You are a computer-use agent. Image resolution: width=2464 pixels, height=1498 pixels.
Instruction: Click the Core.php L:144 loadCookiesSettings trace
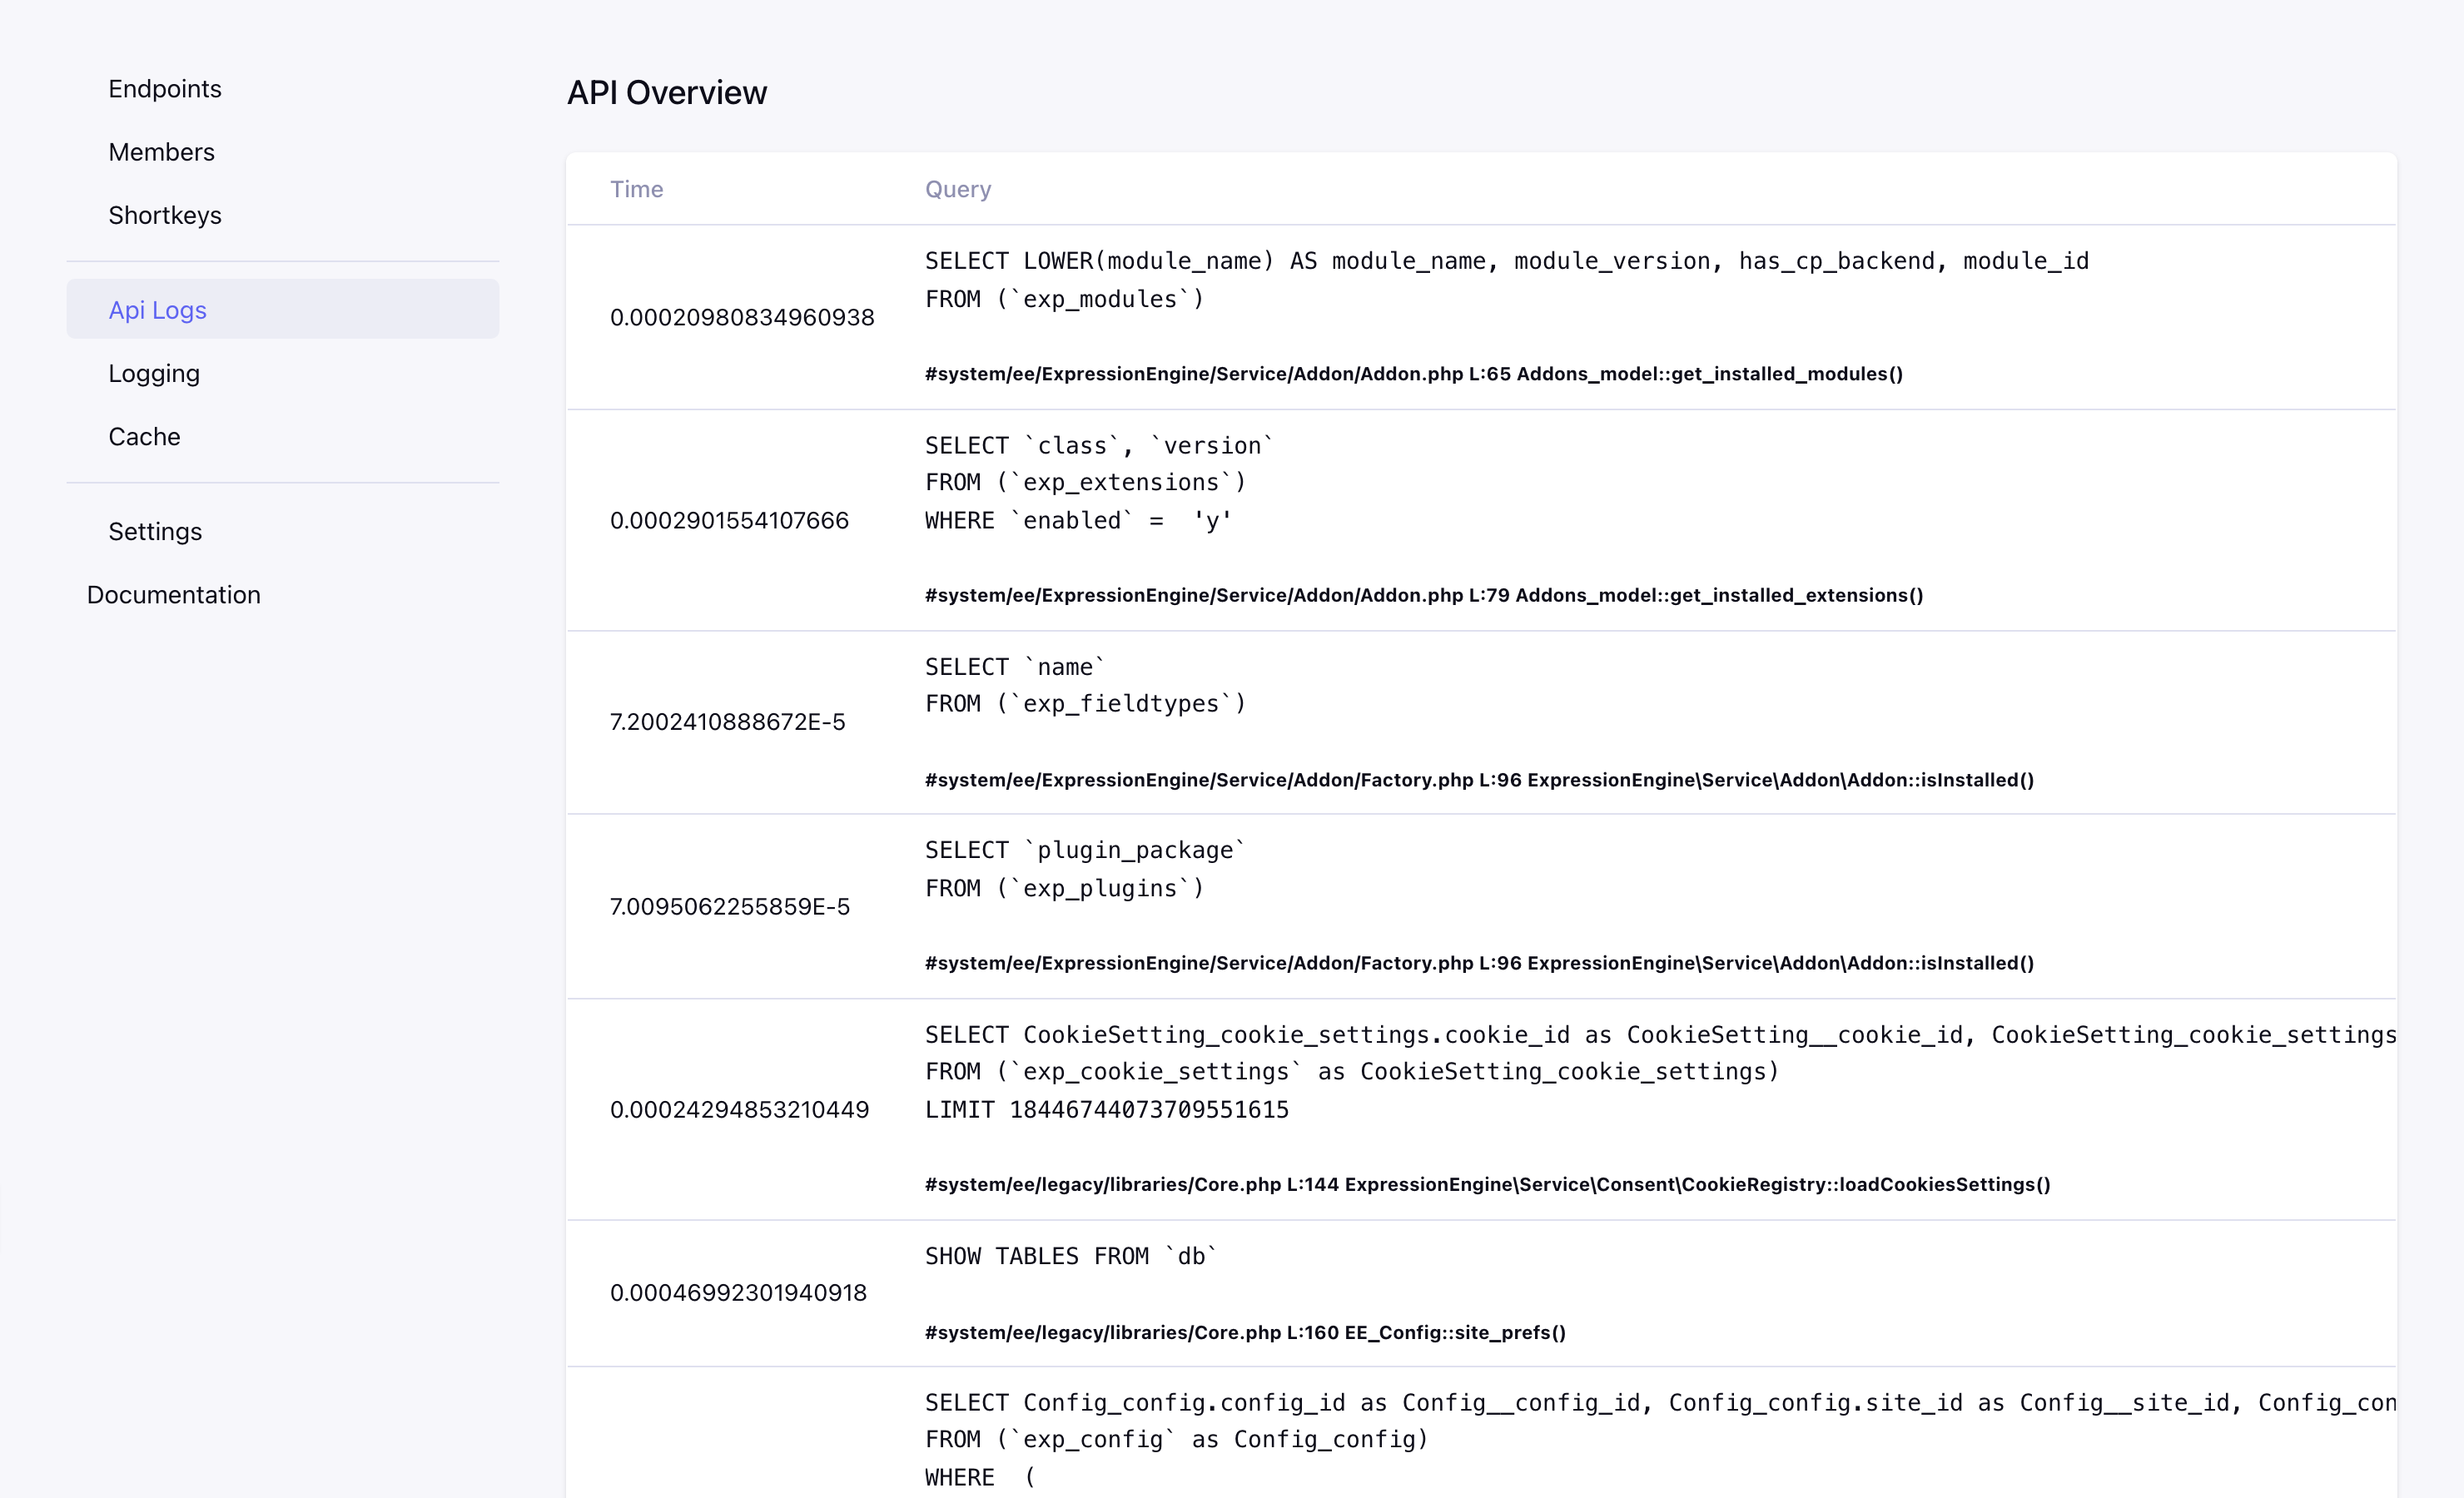pos(1488,1185)
